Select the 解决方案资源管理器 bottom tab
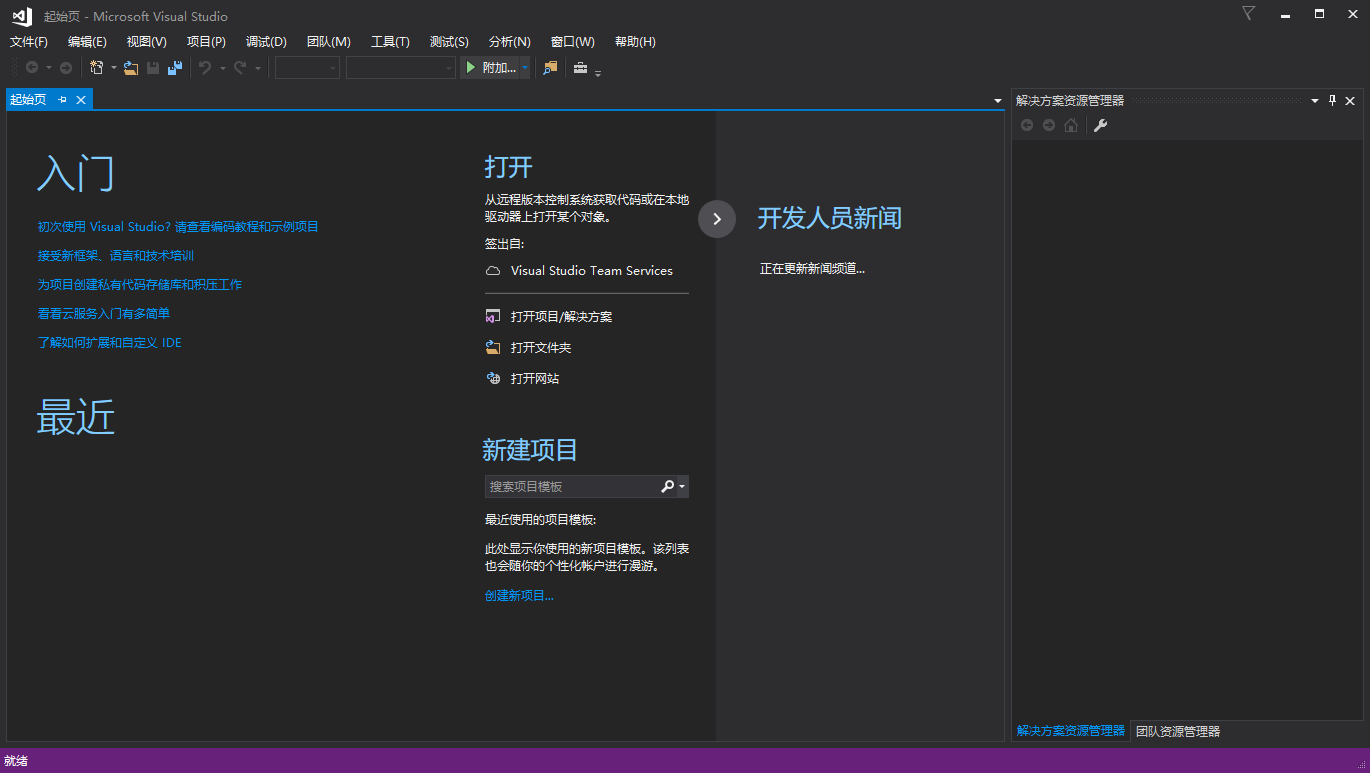Viewport: 1370px width, 773px height. click(x=1070, y=731)
